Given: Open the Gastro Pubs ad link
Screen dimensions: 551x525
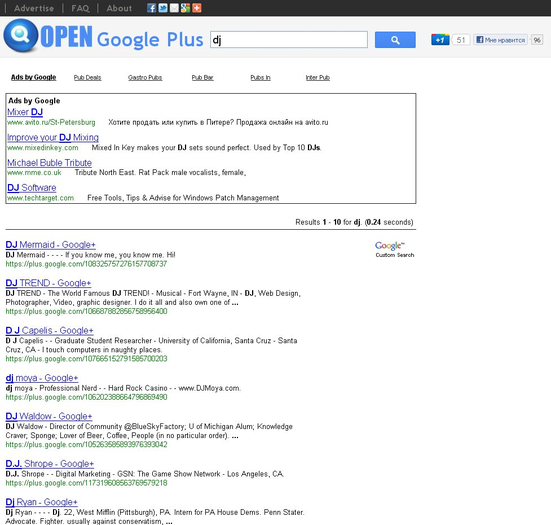Looking at the screenshot, I should coord(145,78).
